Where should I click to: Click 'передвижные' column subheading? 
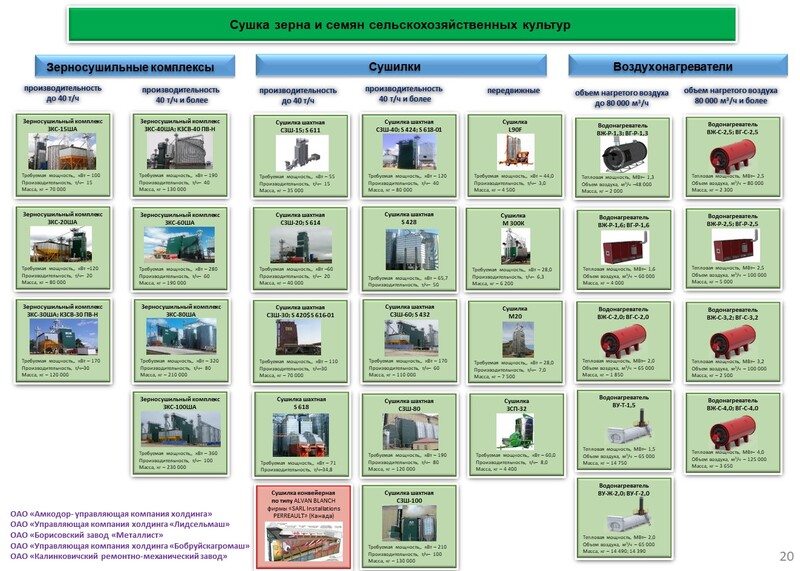tap(513, 90)
